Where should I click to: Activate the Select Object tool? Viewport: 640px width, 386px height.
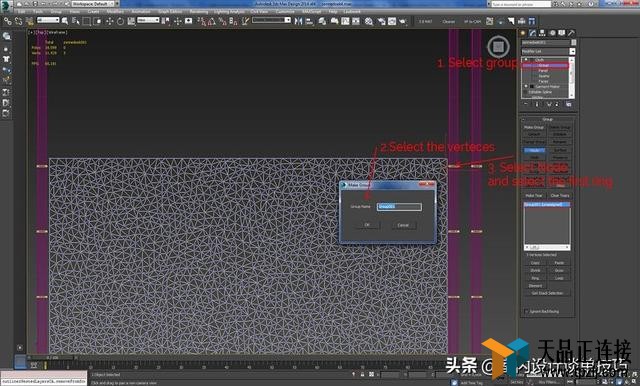coord(64,21)
